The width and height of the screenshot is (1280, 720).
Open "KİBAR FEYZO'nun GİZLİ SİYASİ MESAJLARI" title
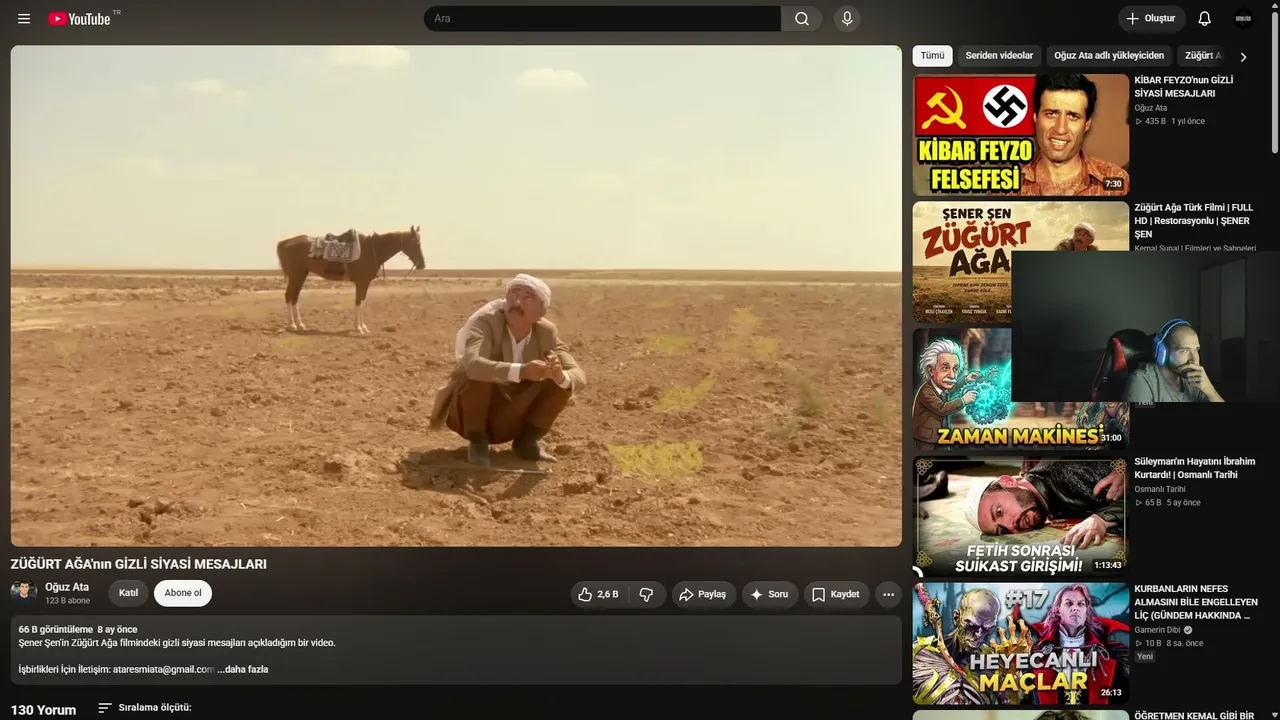1184,87
